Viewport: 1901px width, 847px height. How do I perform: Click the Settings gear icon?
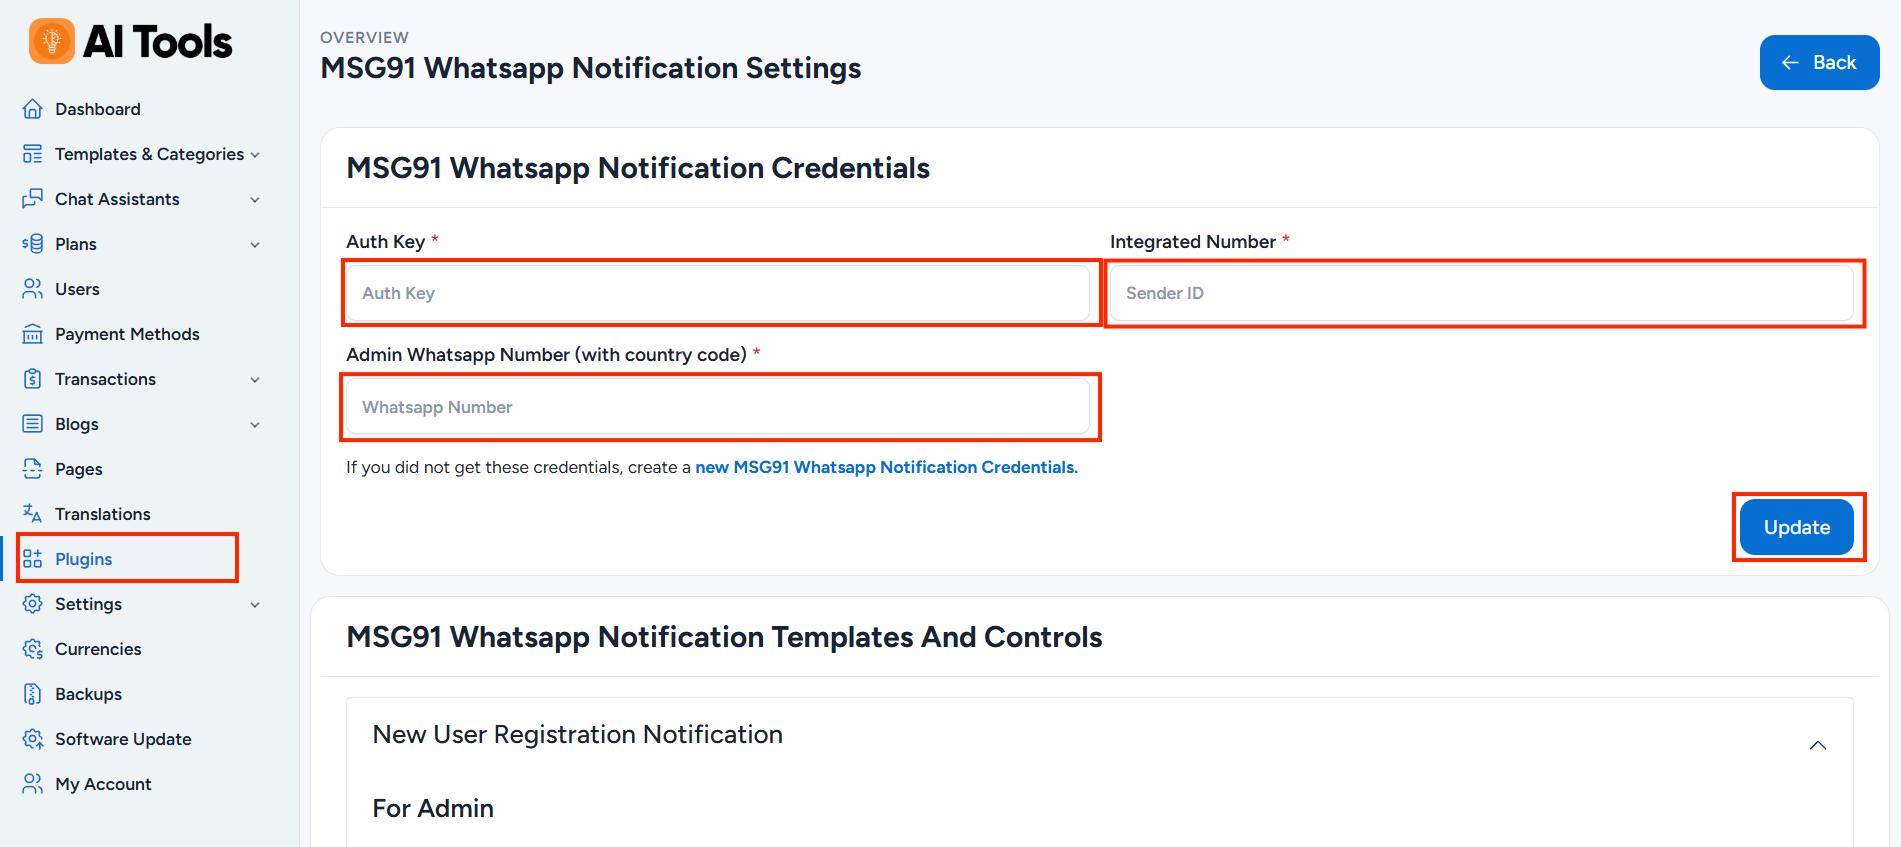pyautogui.click(x=33, y=604)
